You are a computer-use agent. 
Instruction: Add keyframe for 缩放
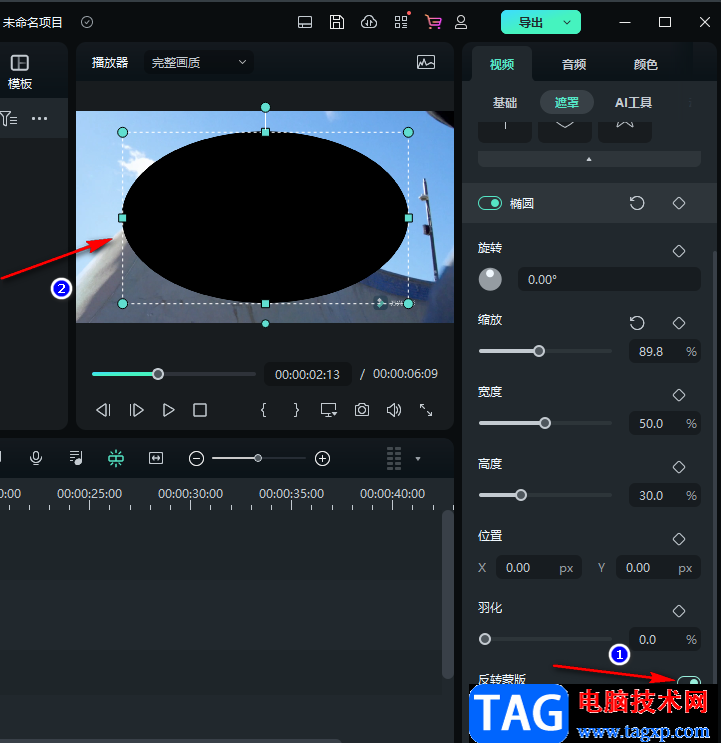pyautogui.click(x=679, y=323)
